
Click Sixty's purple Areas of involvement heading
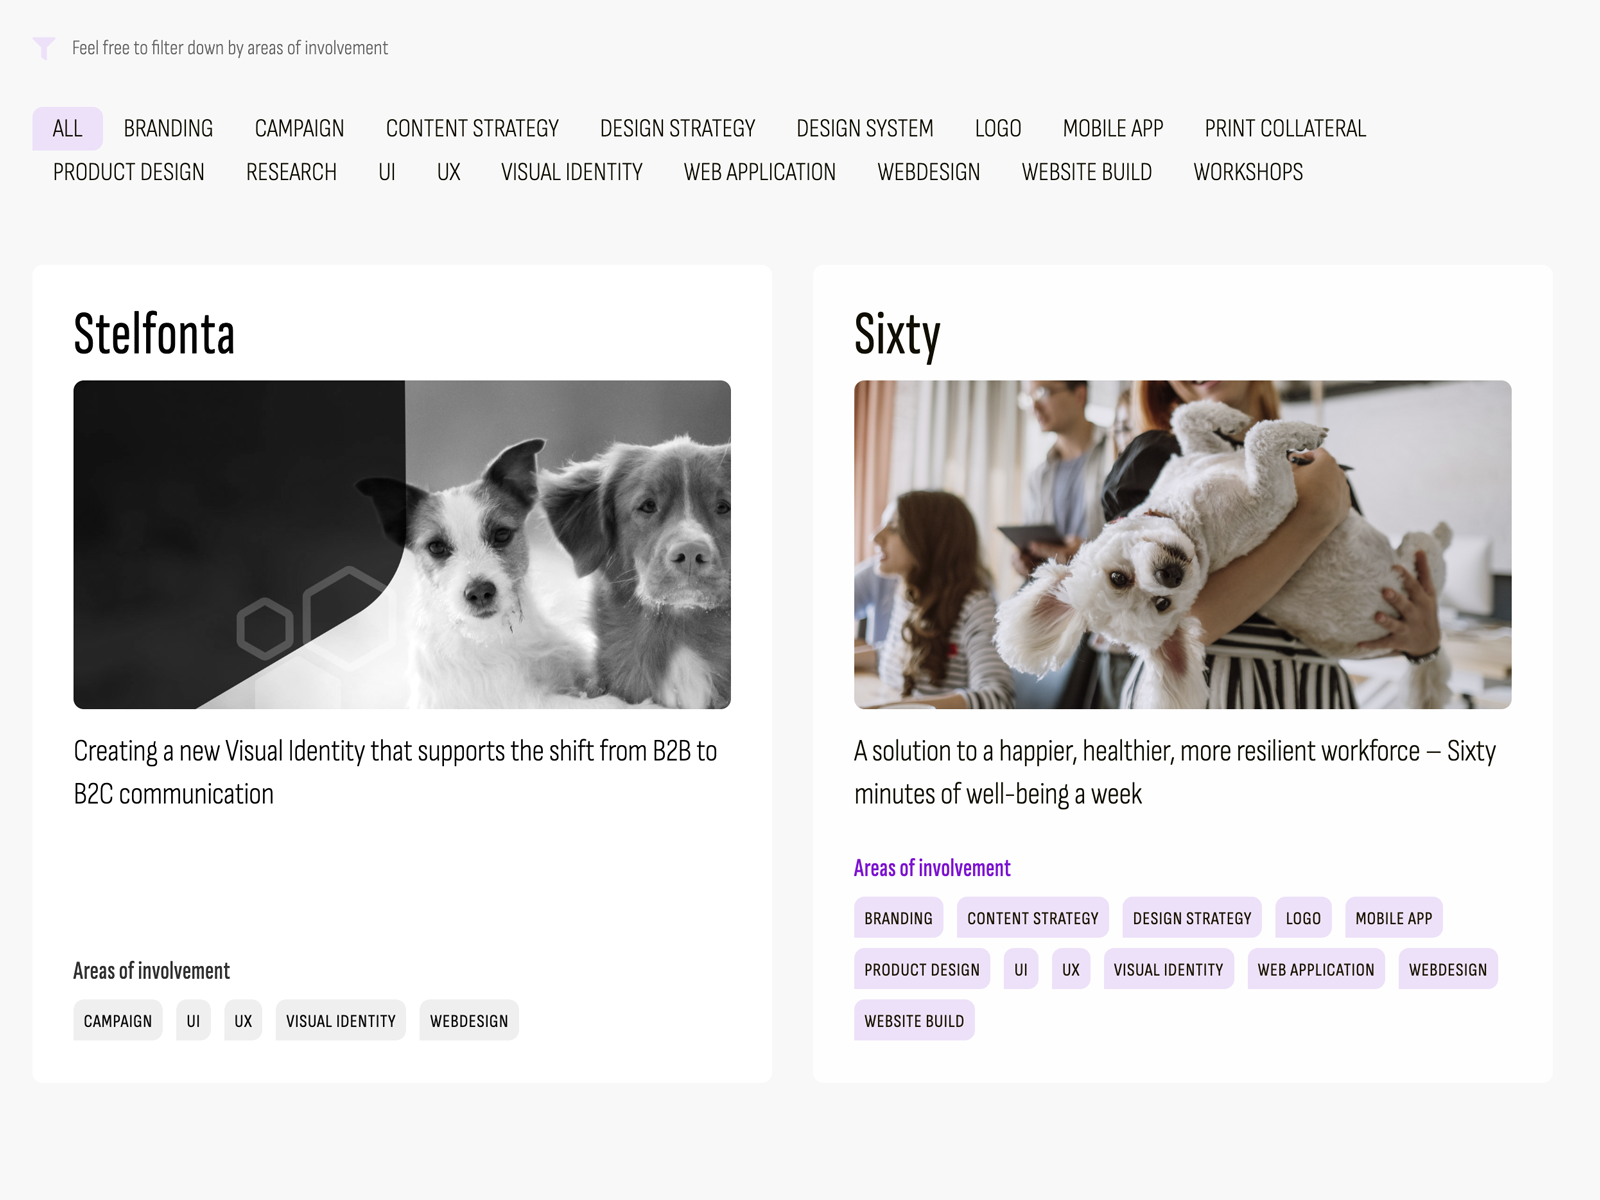(x=932, y=868)
